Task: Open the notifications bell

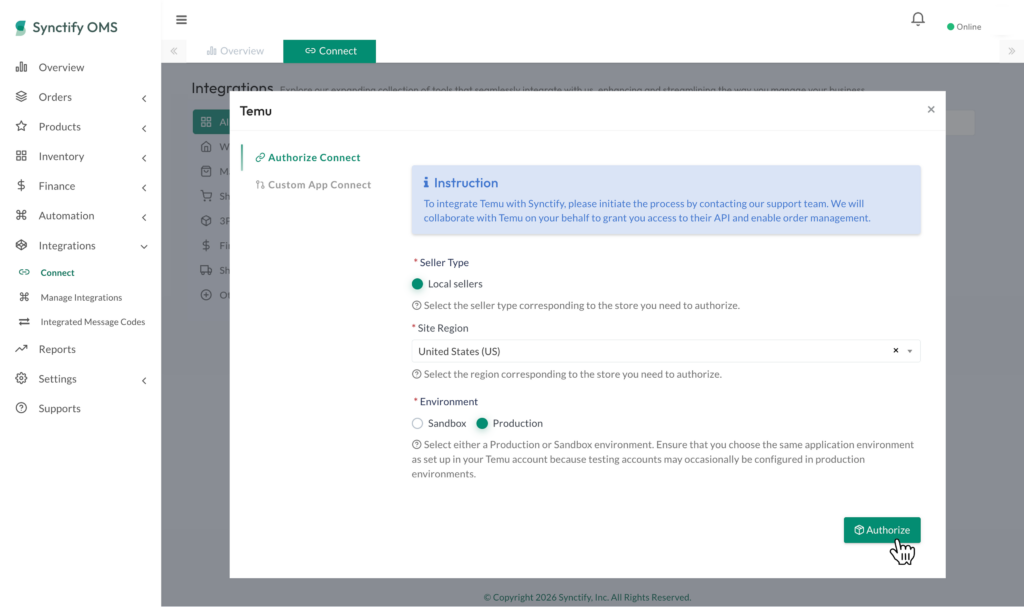Action: click(x=918, y=19)
